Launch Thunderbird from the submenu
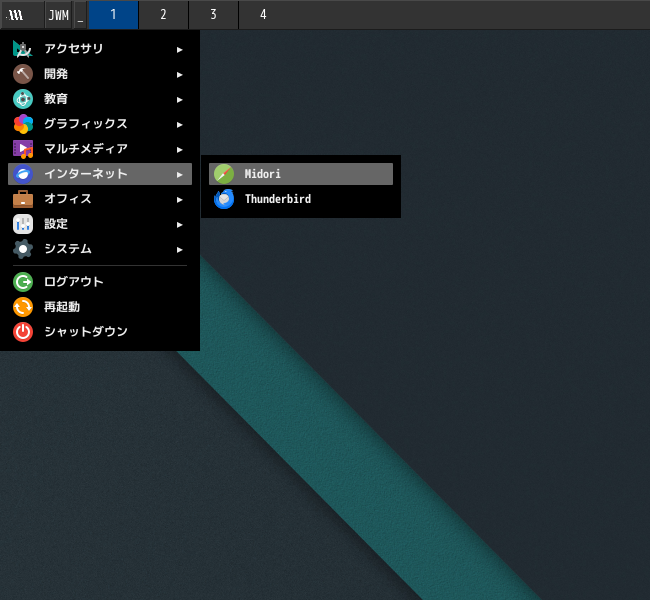This screenshot has width=650, height=600. pos(301,199)
